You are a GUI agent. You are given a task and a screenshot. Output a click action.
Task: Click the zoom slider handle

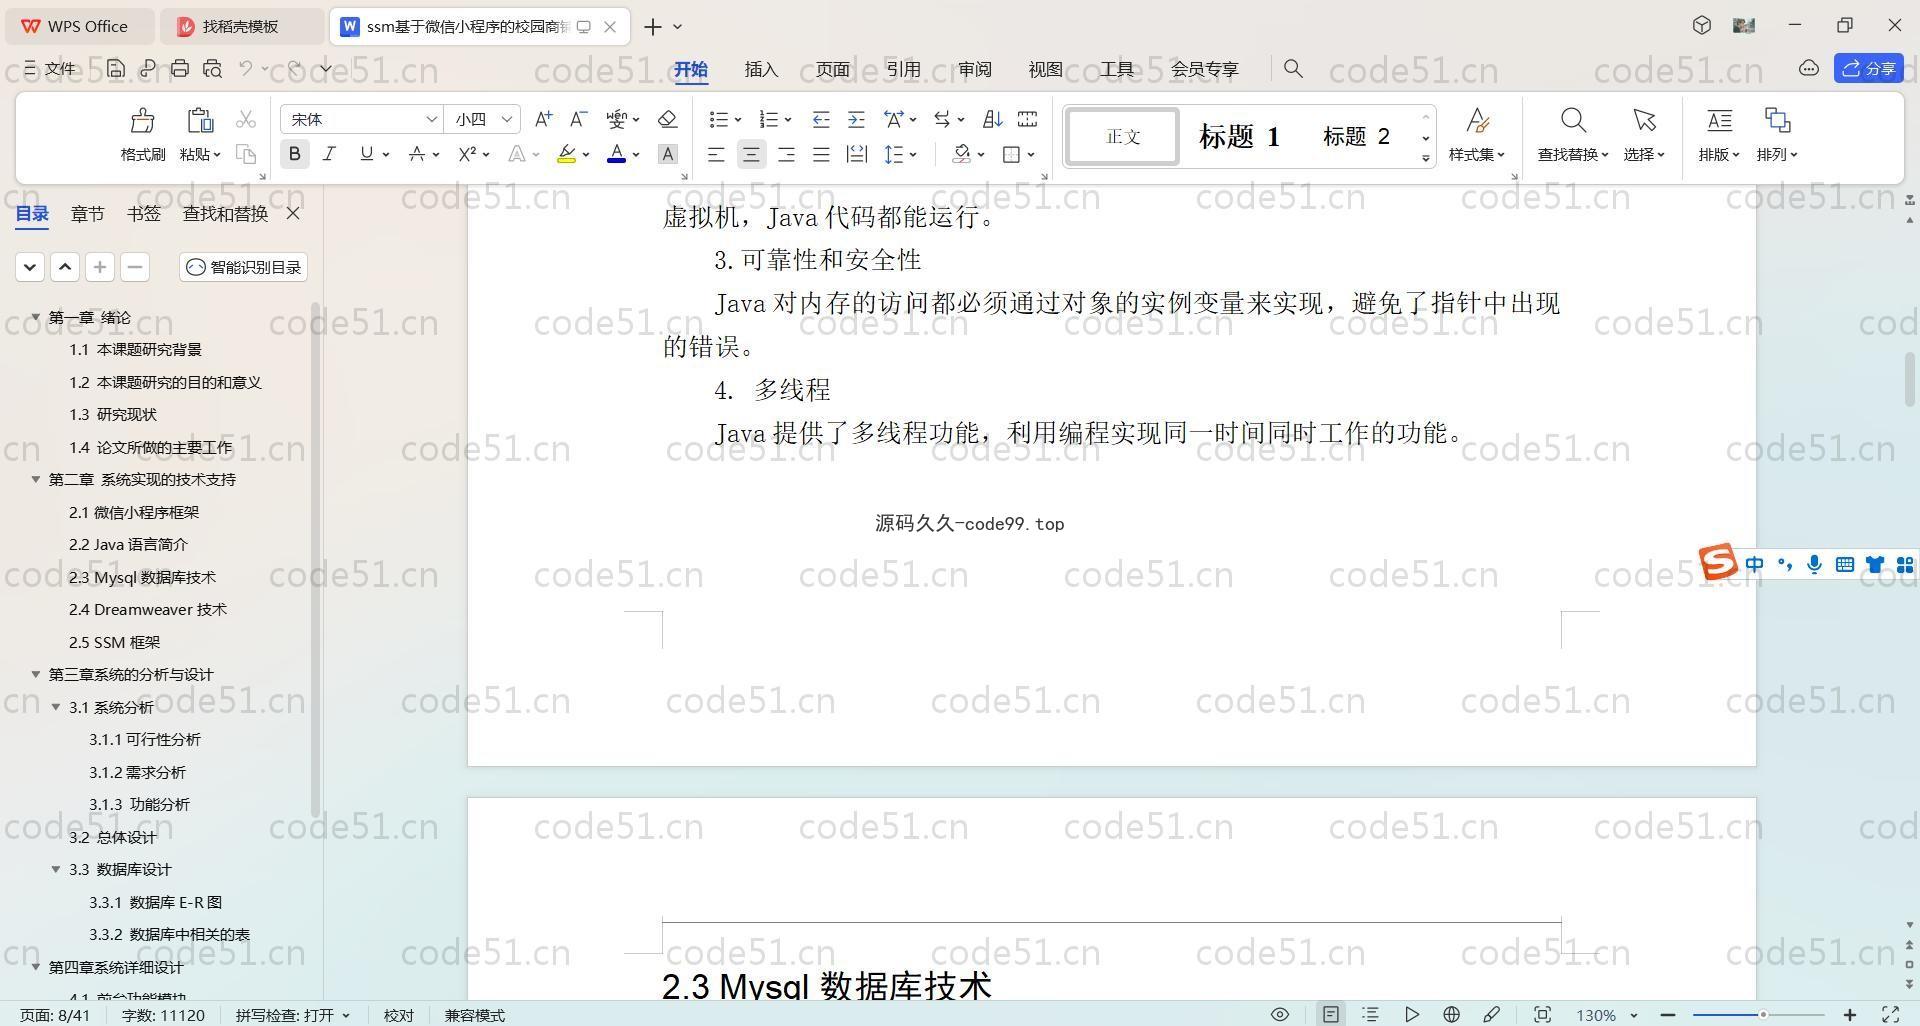[1763, 1015]
